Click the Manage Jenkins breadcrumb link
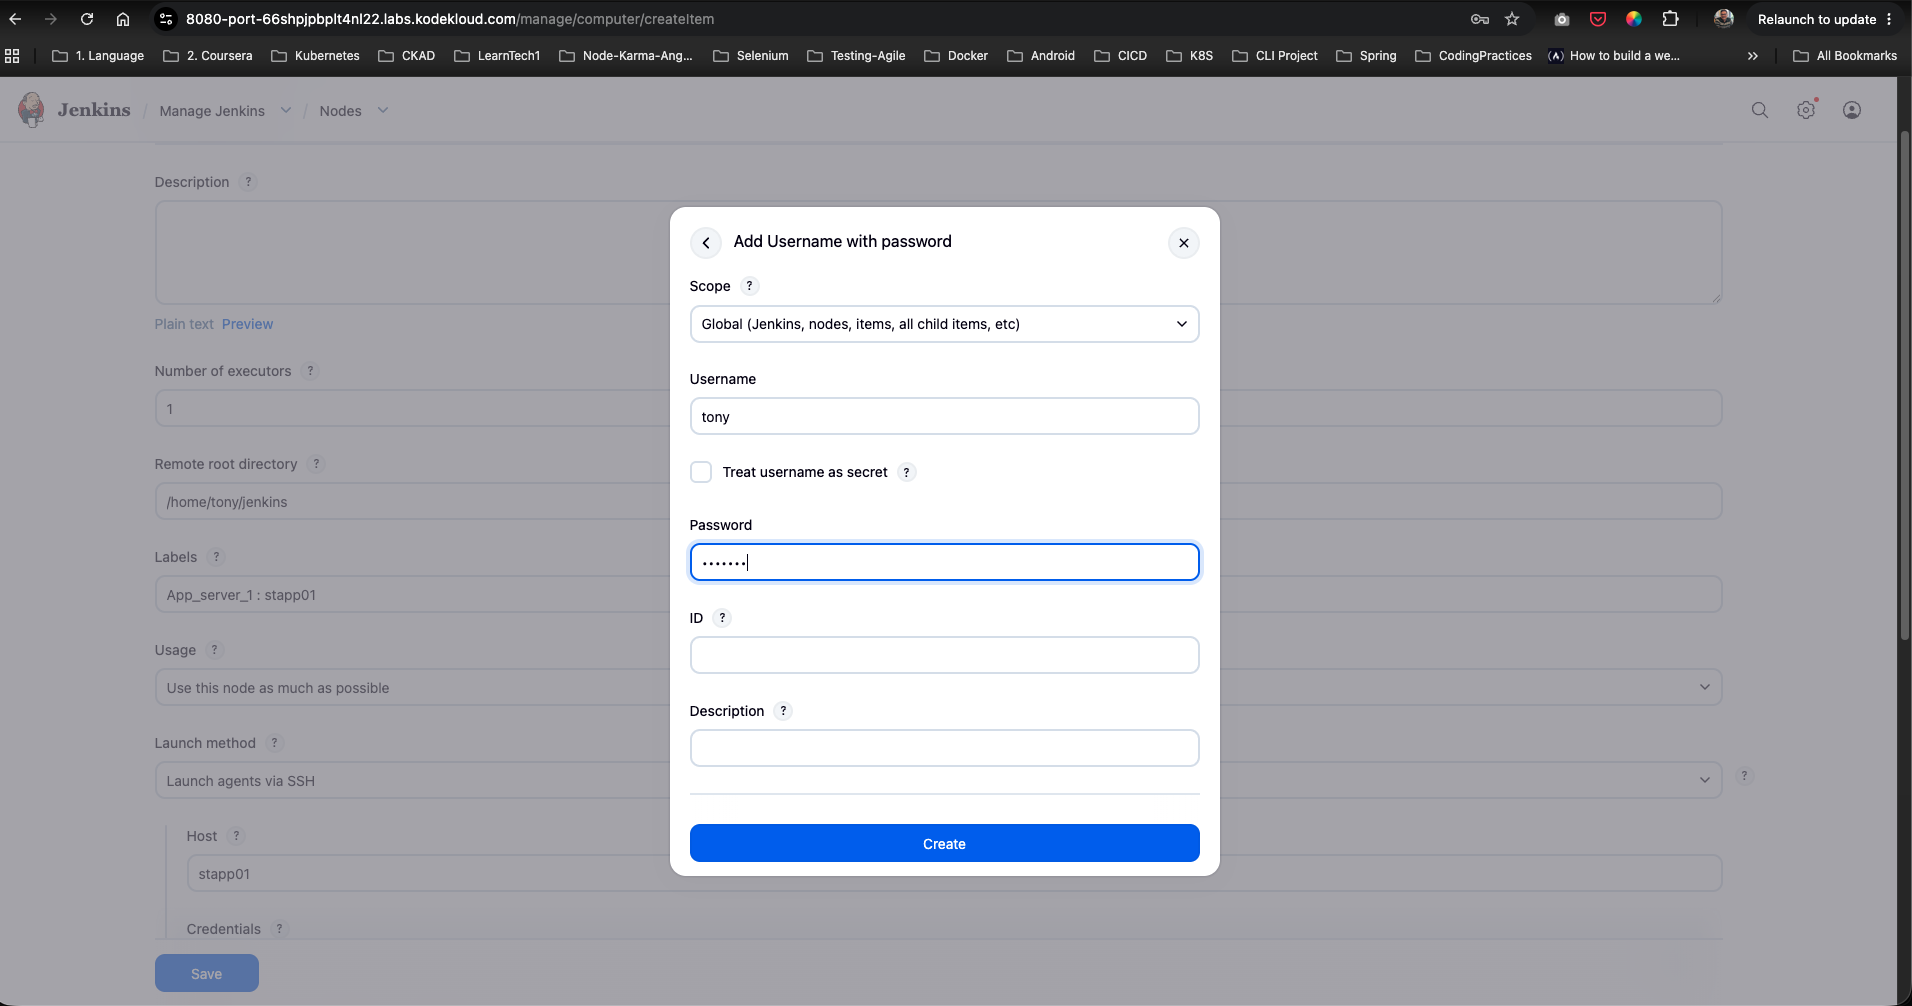The width and height of the screenshot is (1912, 1006). coord(212,111)
